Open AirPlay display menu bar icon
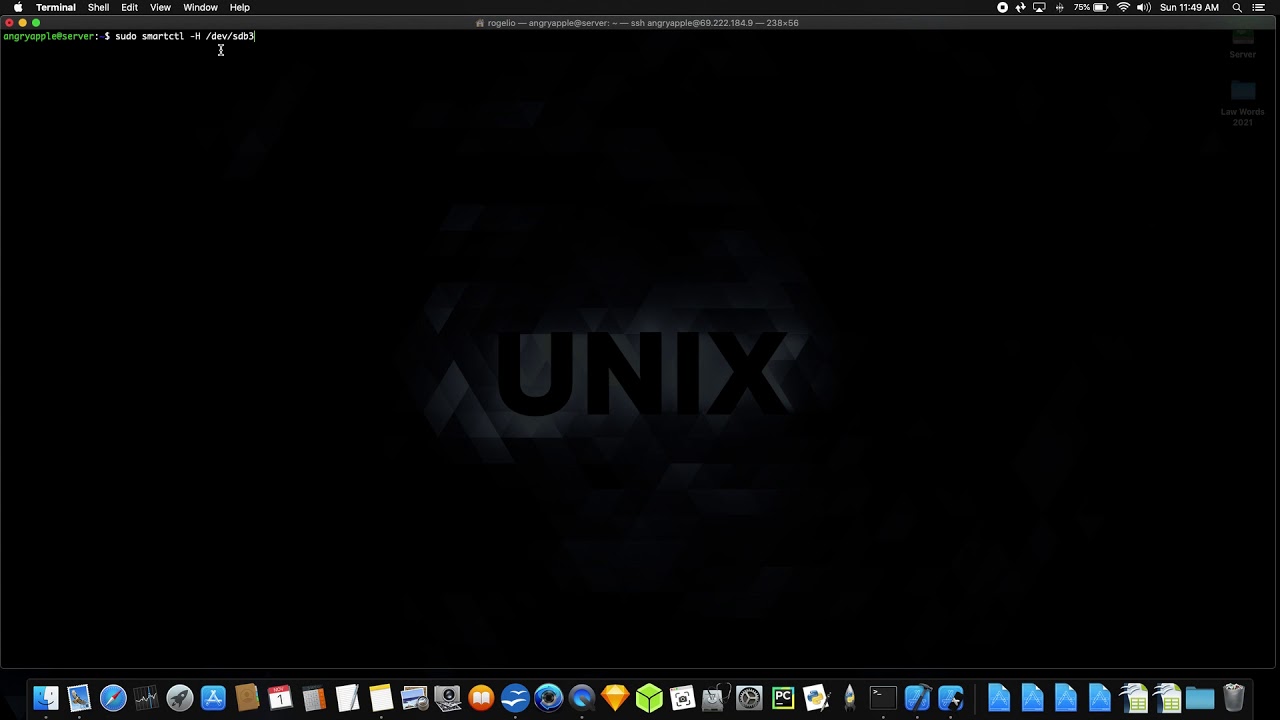The height and width of the screenshot is (720, 1280). click(1040, 7)
